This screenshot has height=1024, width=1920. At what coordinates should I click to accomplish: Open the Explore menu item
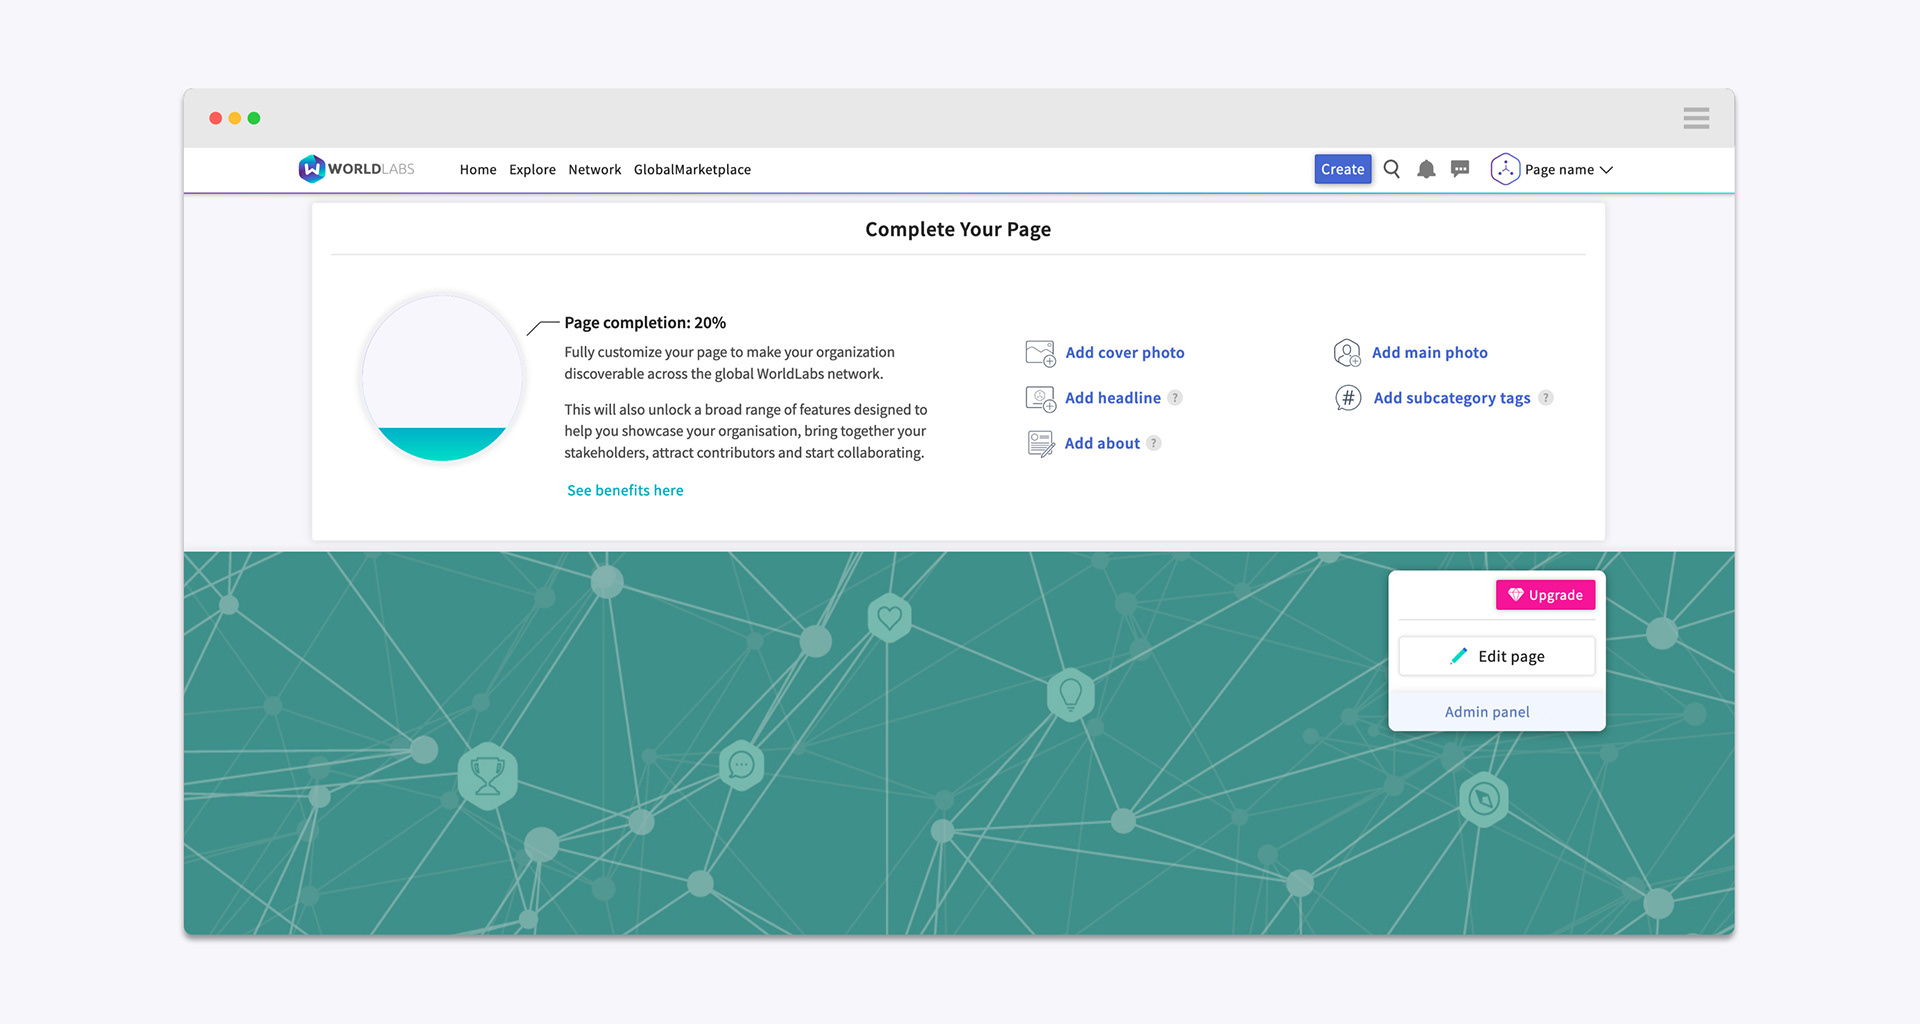click(x=532, y=170)
